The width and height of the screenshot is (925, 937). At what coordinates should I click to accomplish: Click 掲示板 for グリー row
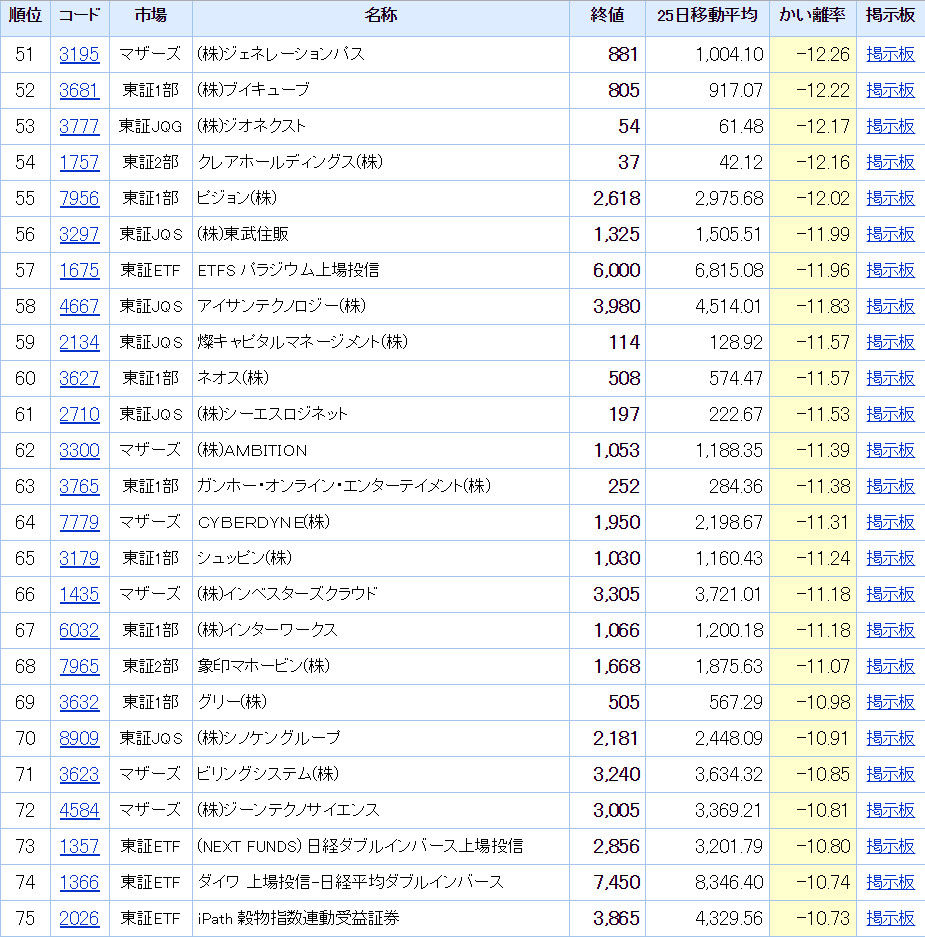coord(890,702)
